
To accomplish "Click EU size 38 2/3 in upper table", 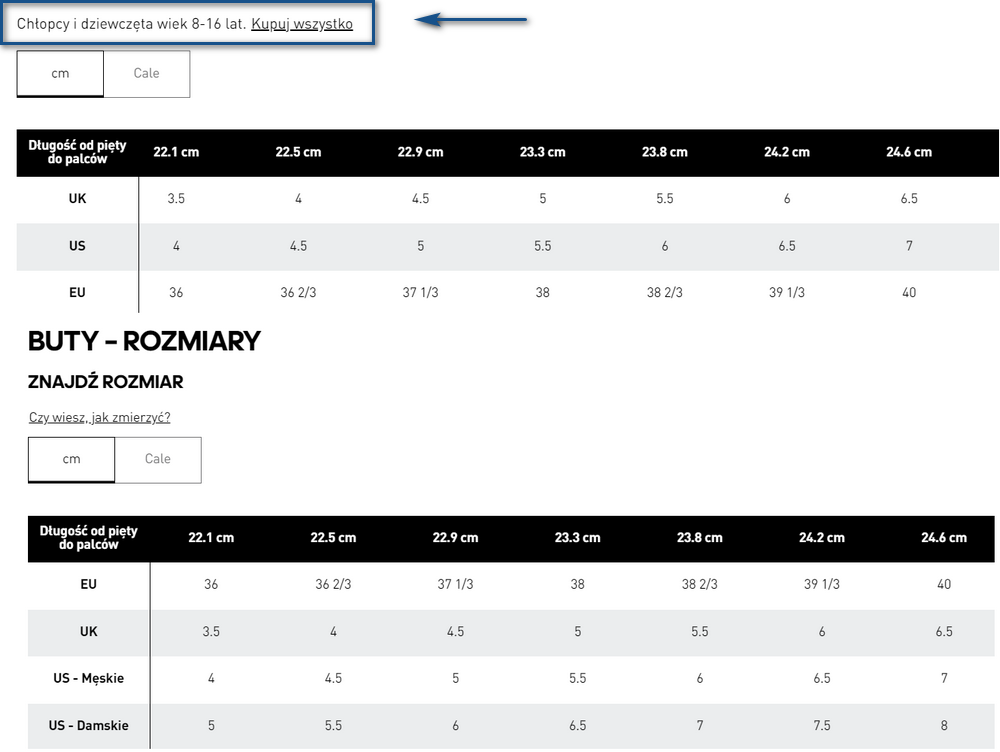I will pyautogui.click(x=665, y=293).
